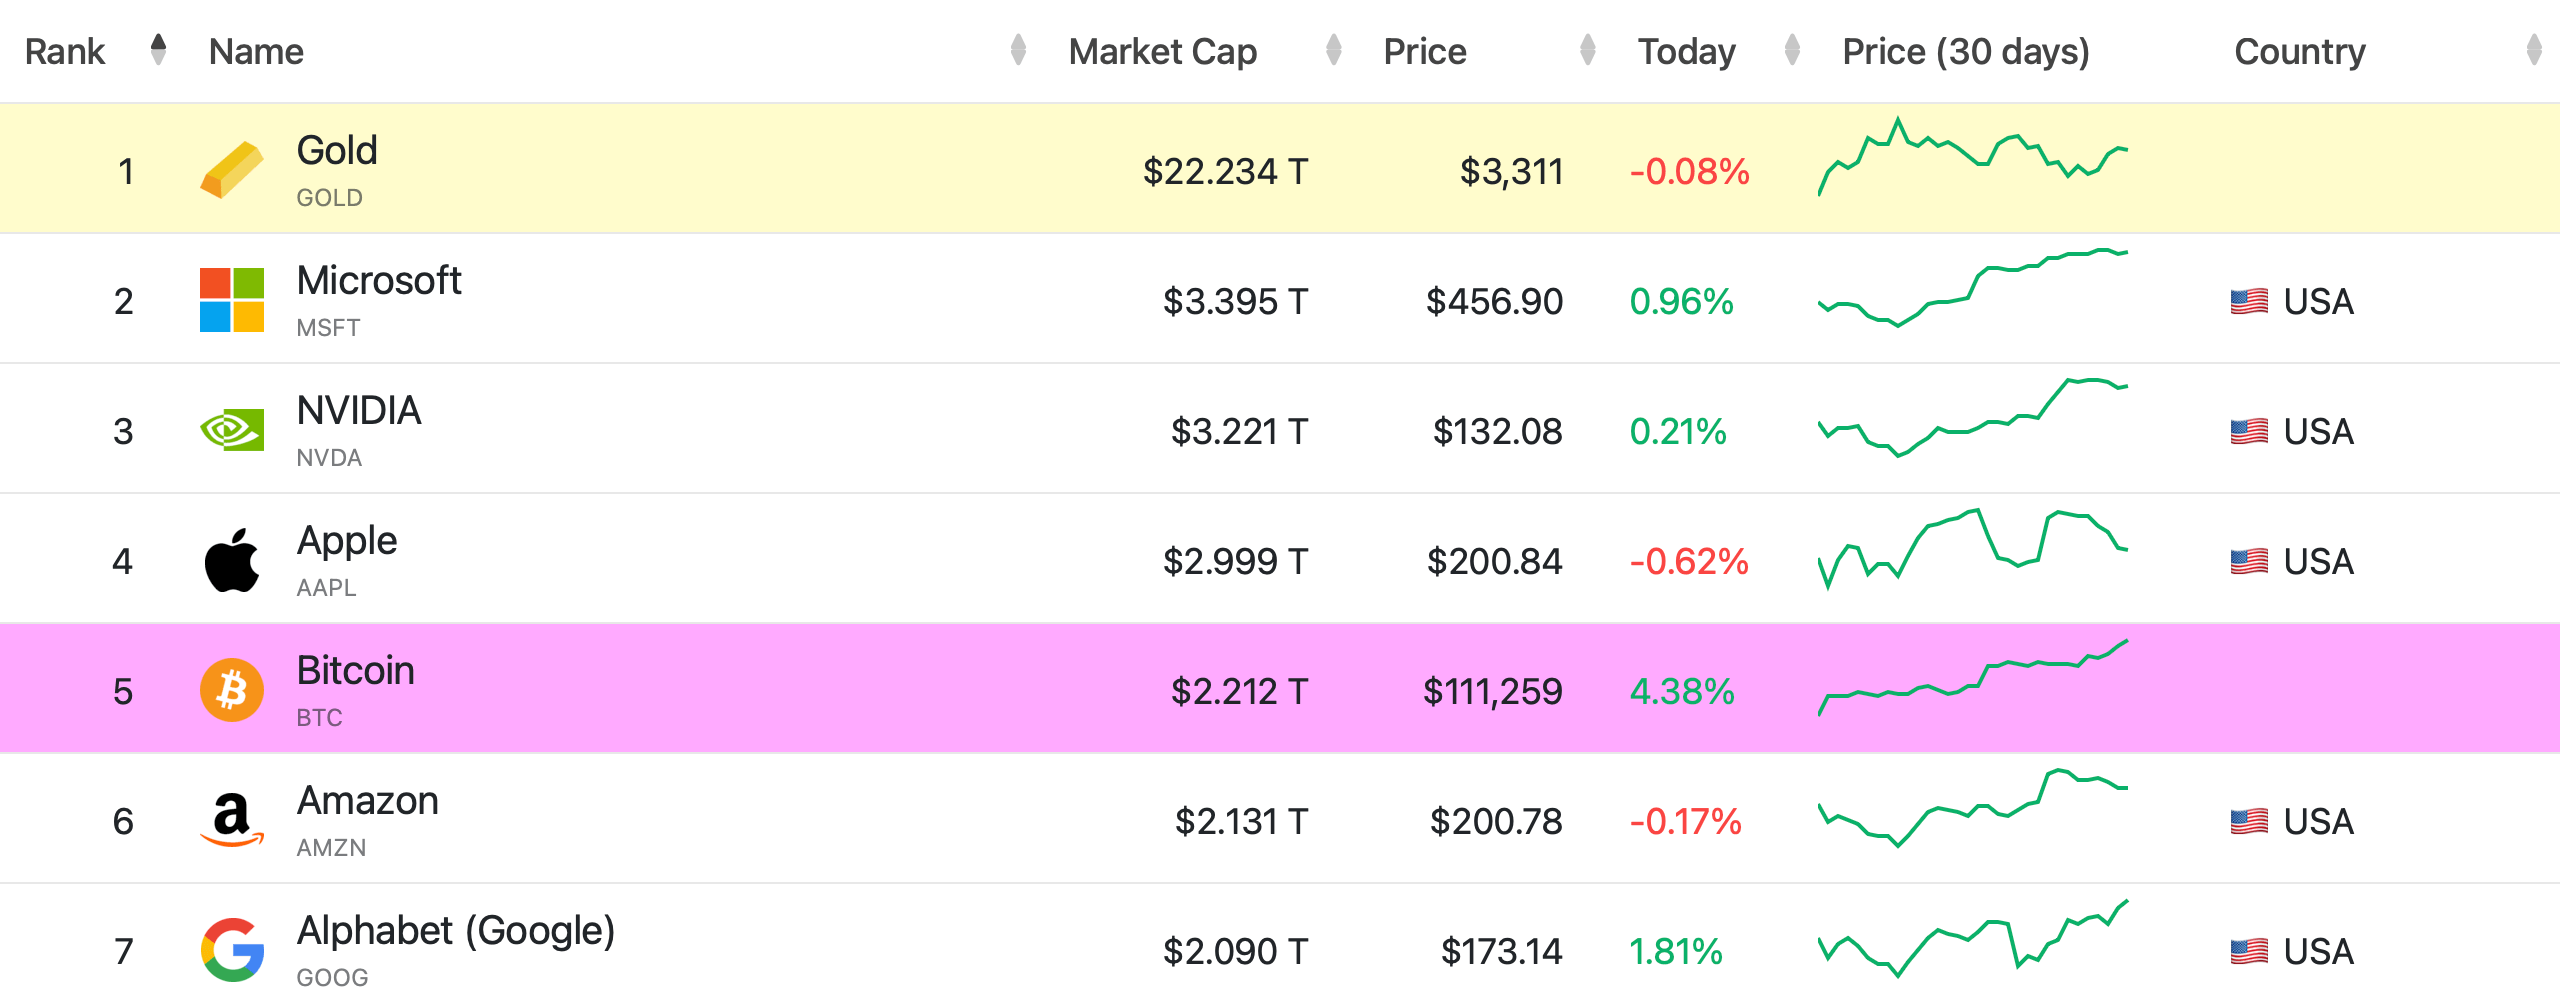The height and width of the screenshot is (1006, 2570).
Task: Click the $2.131 T market cap value
Action: click(1241, 821)
